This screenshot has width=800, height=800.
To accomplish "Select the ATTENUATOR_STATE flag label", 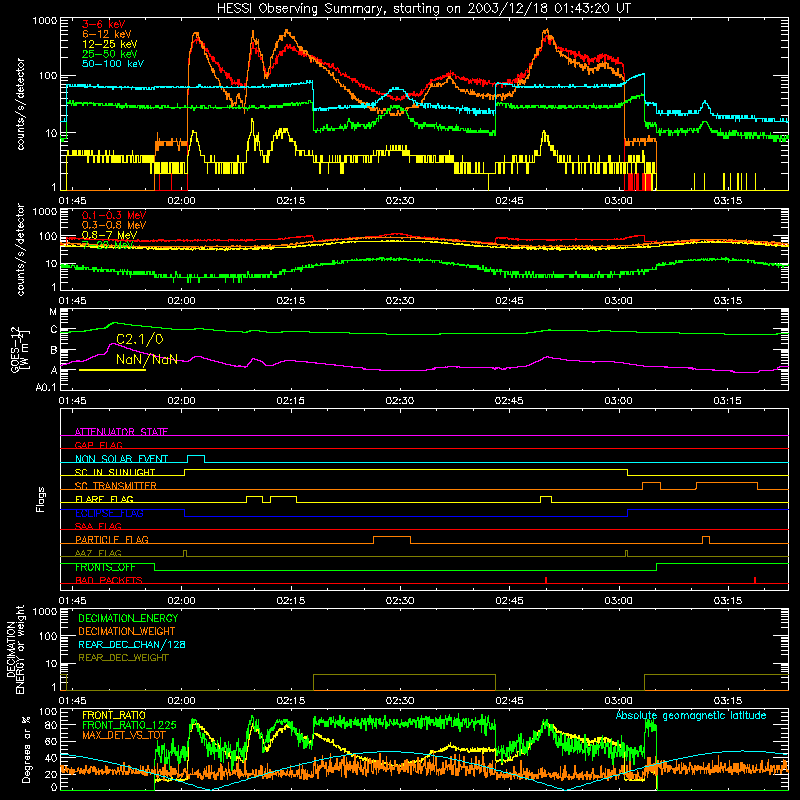I will 121,432.
